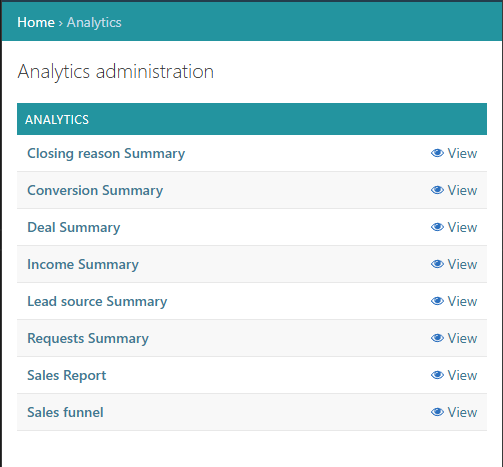
Task: Click the eye icon for Requests Summary
Action: pos(437,338)
